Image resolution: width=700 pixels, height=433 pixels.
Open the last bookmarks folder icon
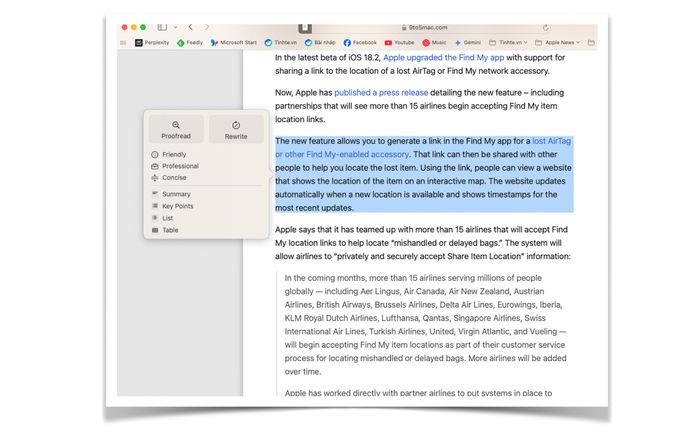coord(591,43)
